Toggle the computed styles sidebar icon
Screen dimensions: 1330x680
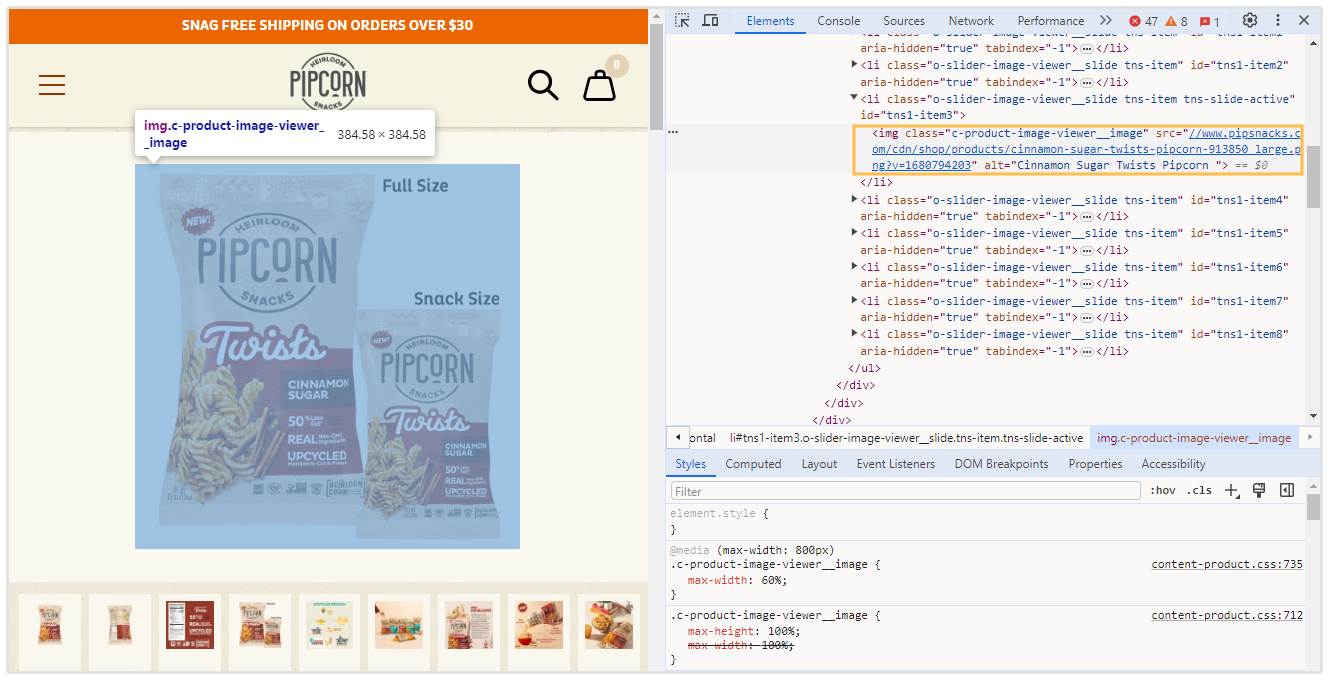point(1287,490)
